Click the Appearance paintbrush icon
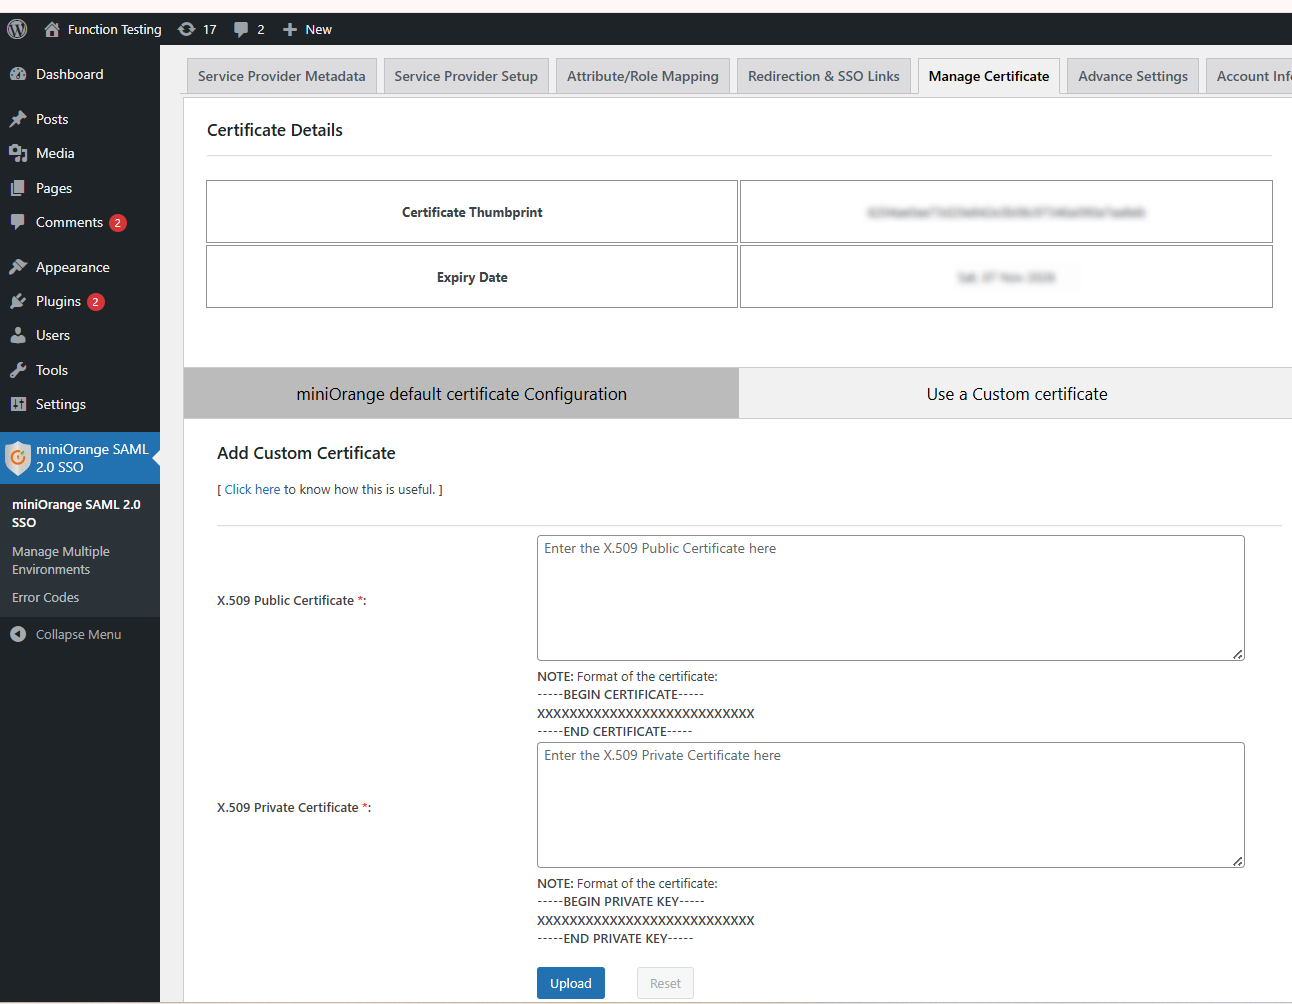Image resolution: width=1292 pixels, height=1004 pixels. click(x=18, y=267)
